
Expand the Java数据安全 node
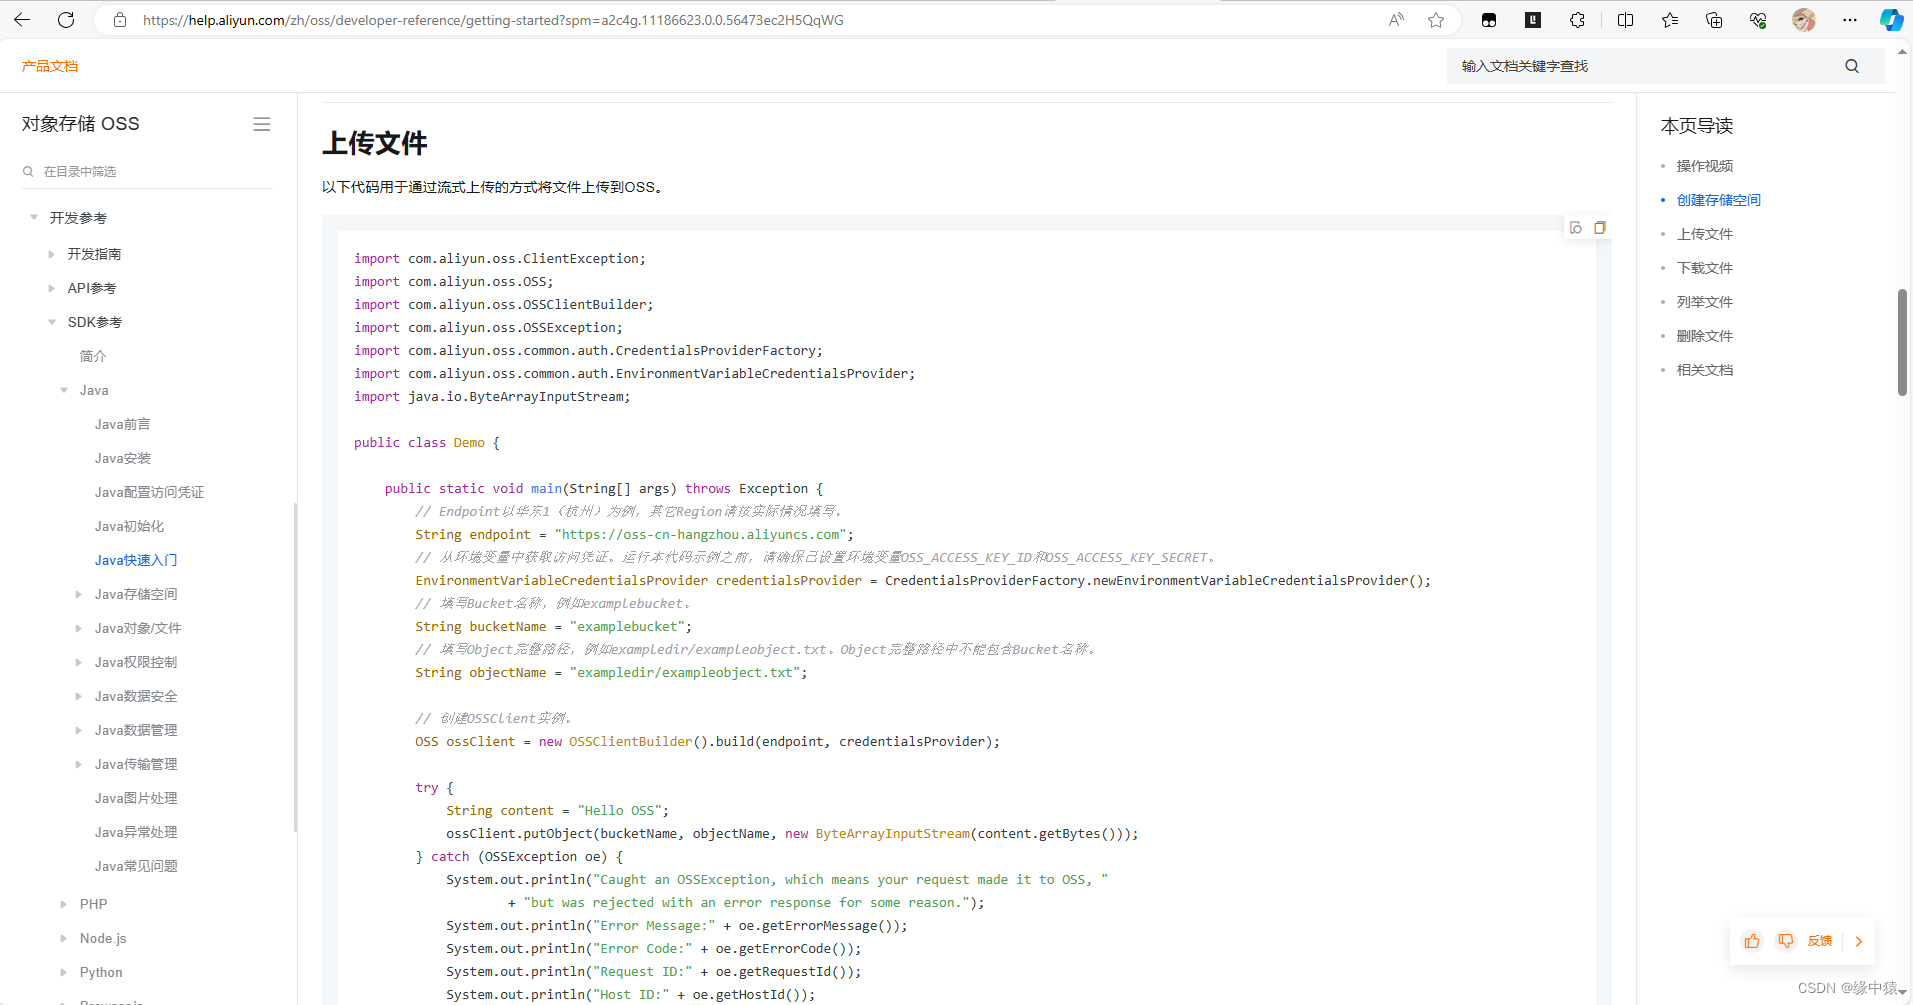point(79,696)
